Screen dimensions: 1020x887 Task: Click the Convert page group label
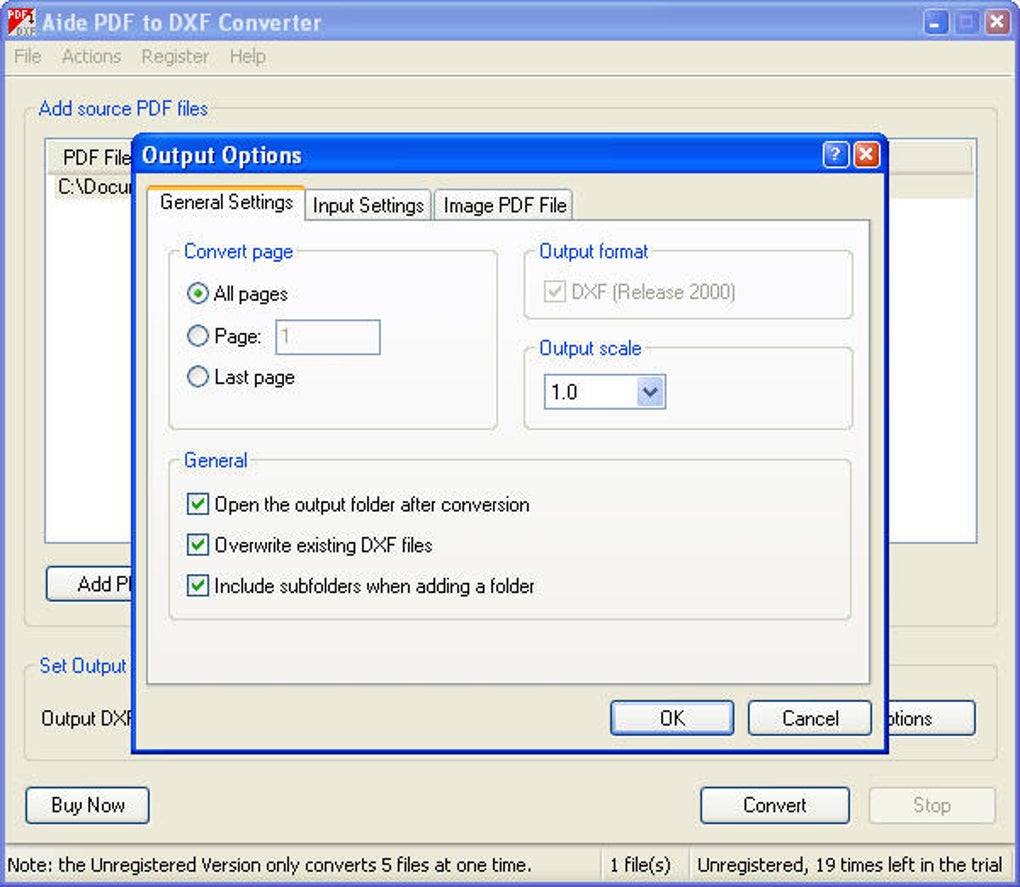tap(238, 251)
